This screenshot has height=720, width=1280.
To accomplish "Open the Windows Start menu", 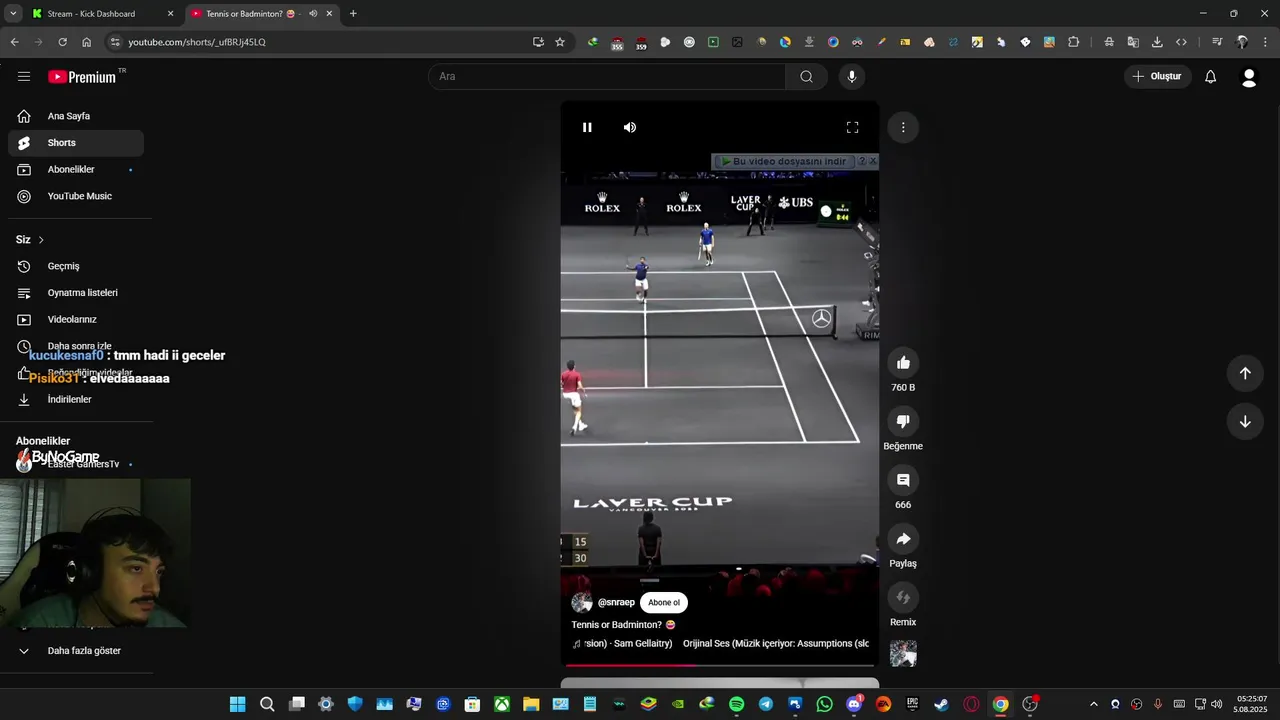I will pyautogui.click(x=238, y=704).
